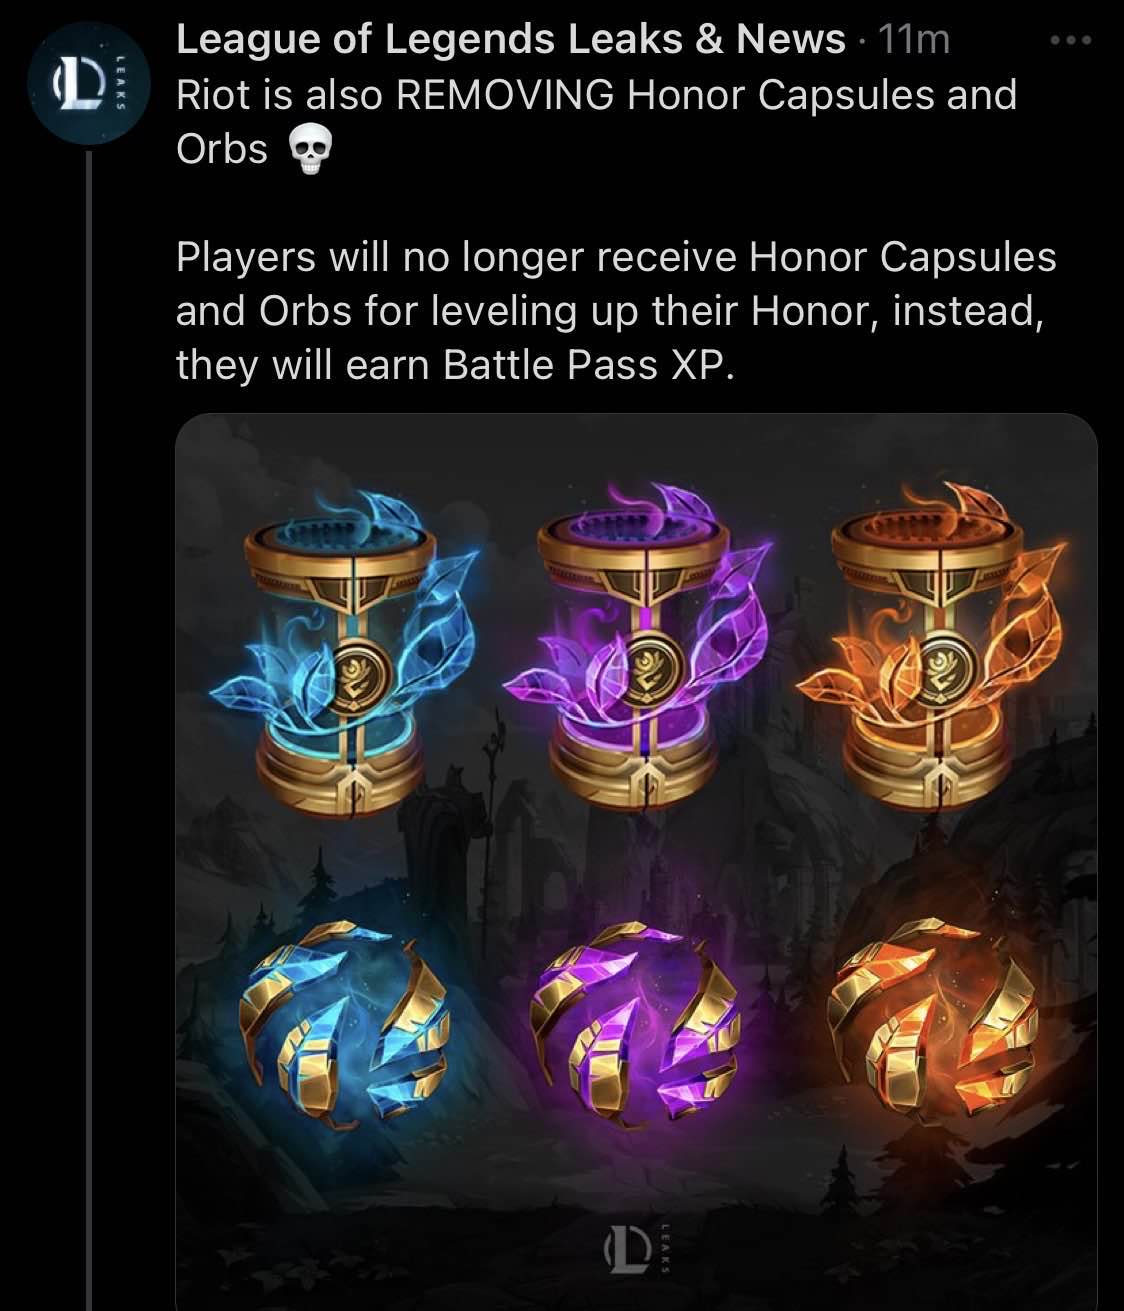Tap the skull emoji after Orbs
1124x1311 pixels.
click(309, 153)
